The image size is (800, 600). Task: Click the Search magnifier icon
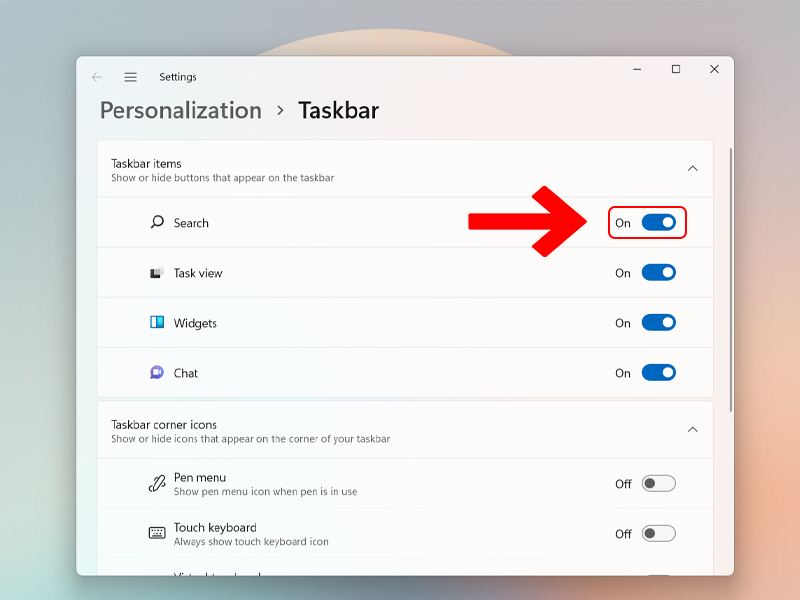[x=157, y=223]
